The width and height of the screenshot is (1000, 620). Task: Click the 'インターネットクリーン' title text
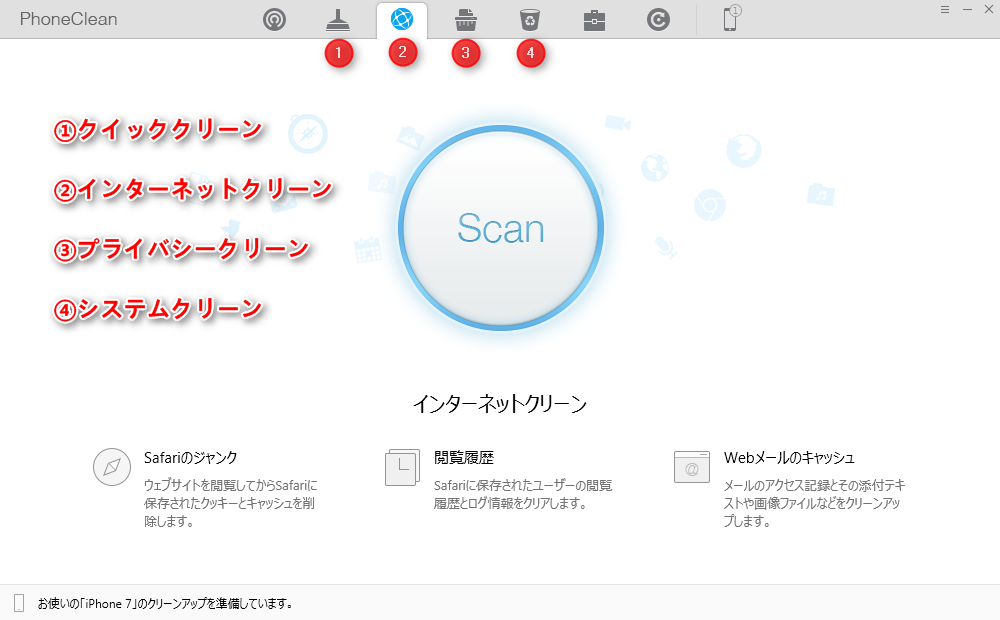click(x=500, y=404)
